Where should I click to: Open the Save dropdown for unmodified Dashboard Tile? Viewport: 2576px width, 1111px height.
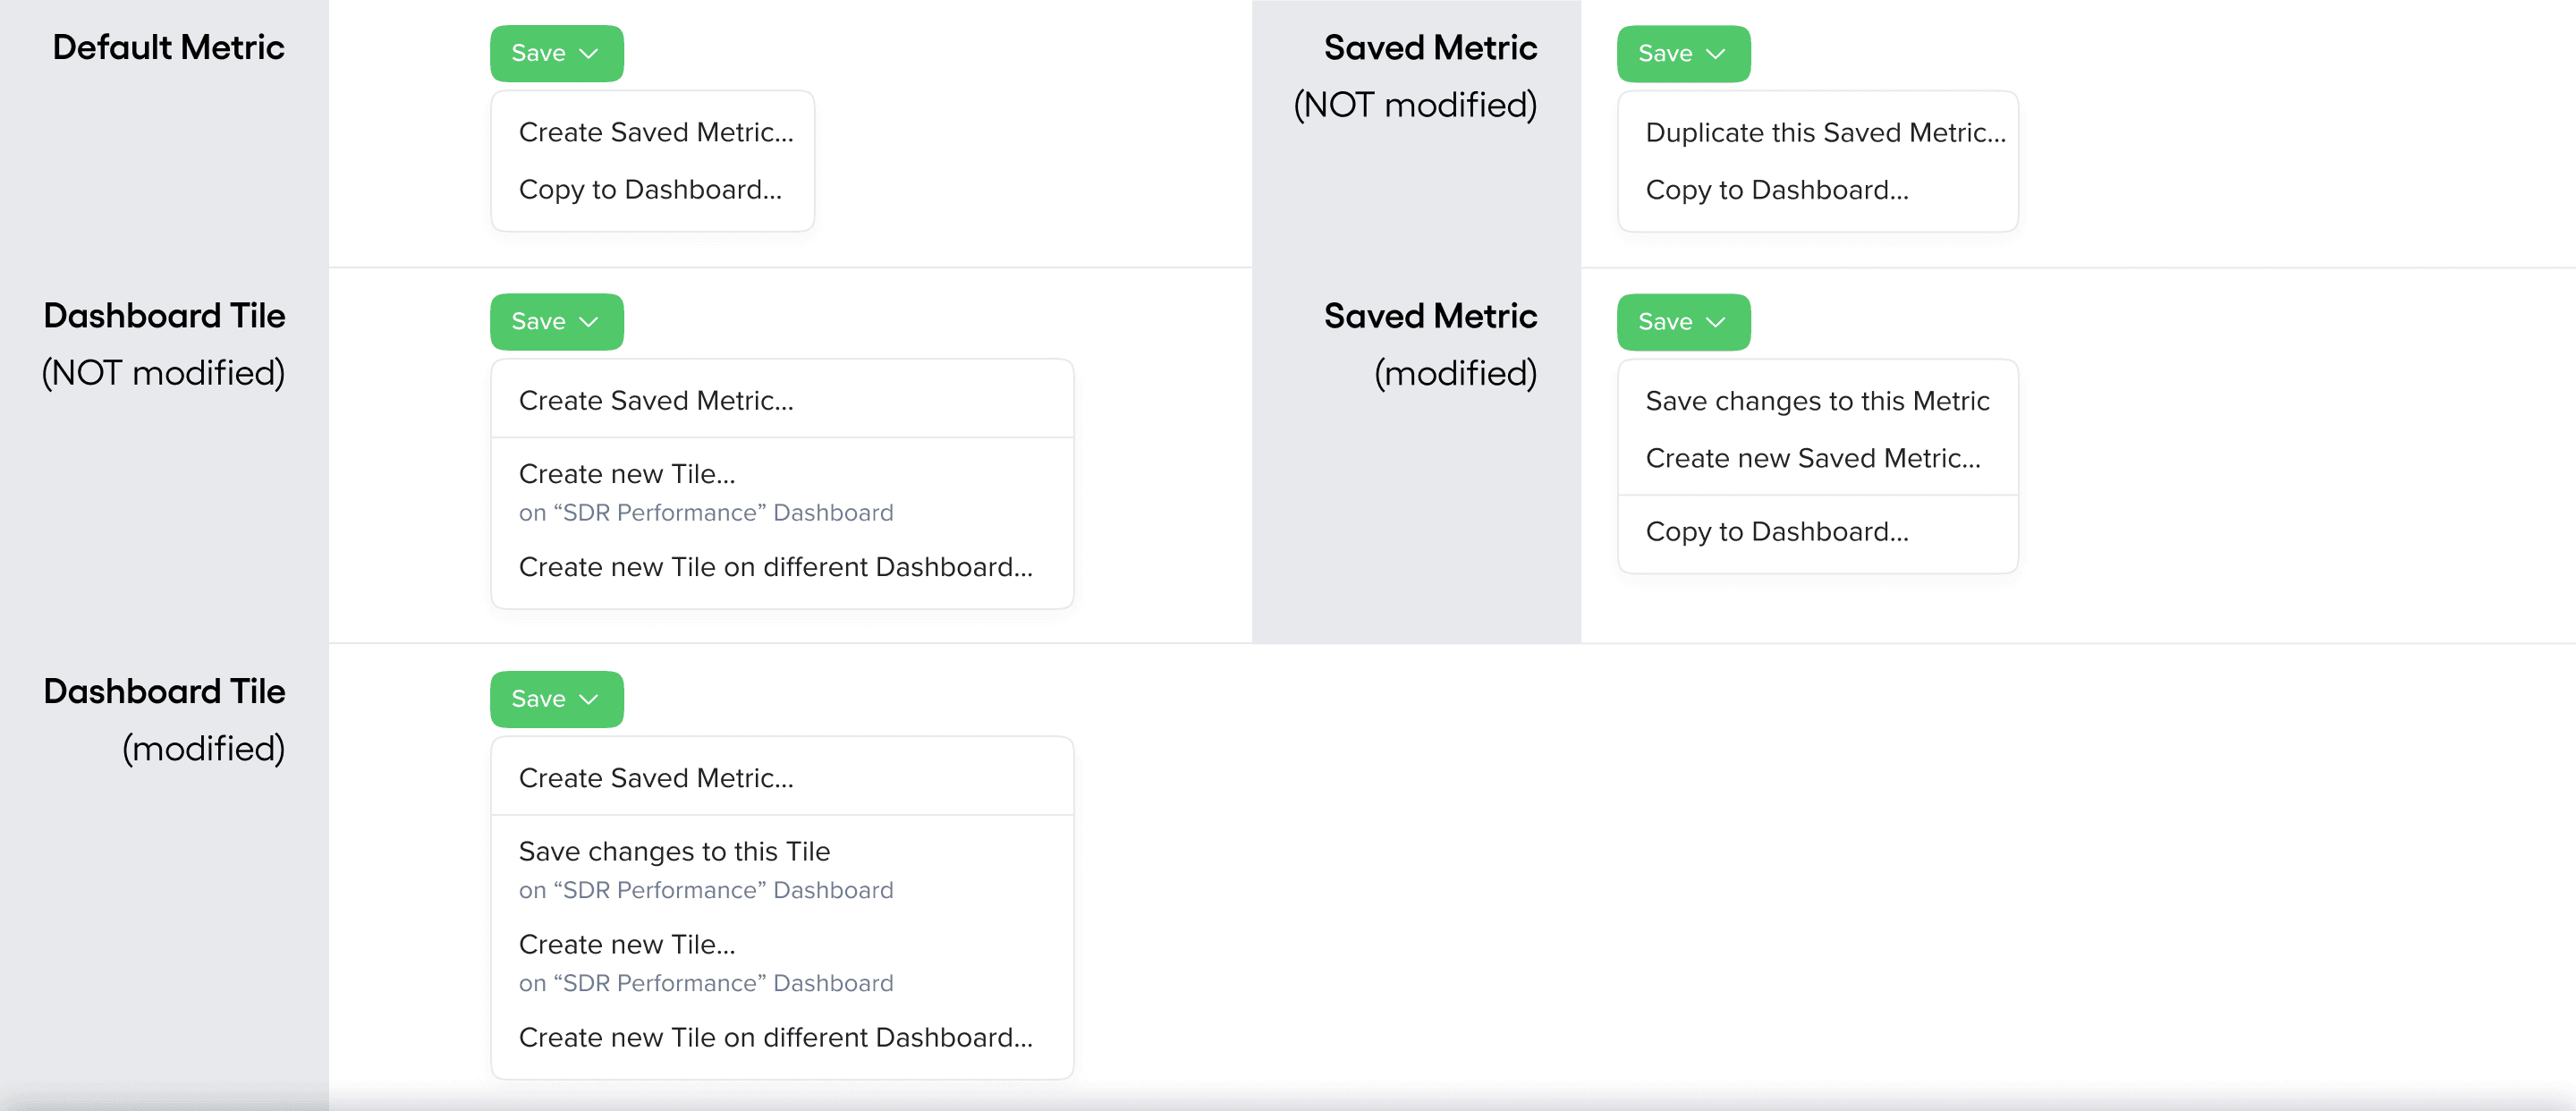click(556, 321)
